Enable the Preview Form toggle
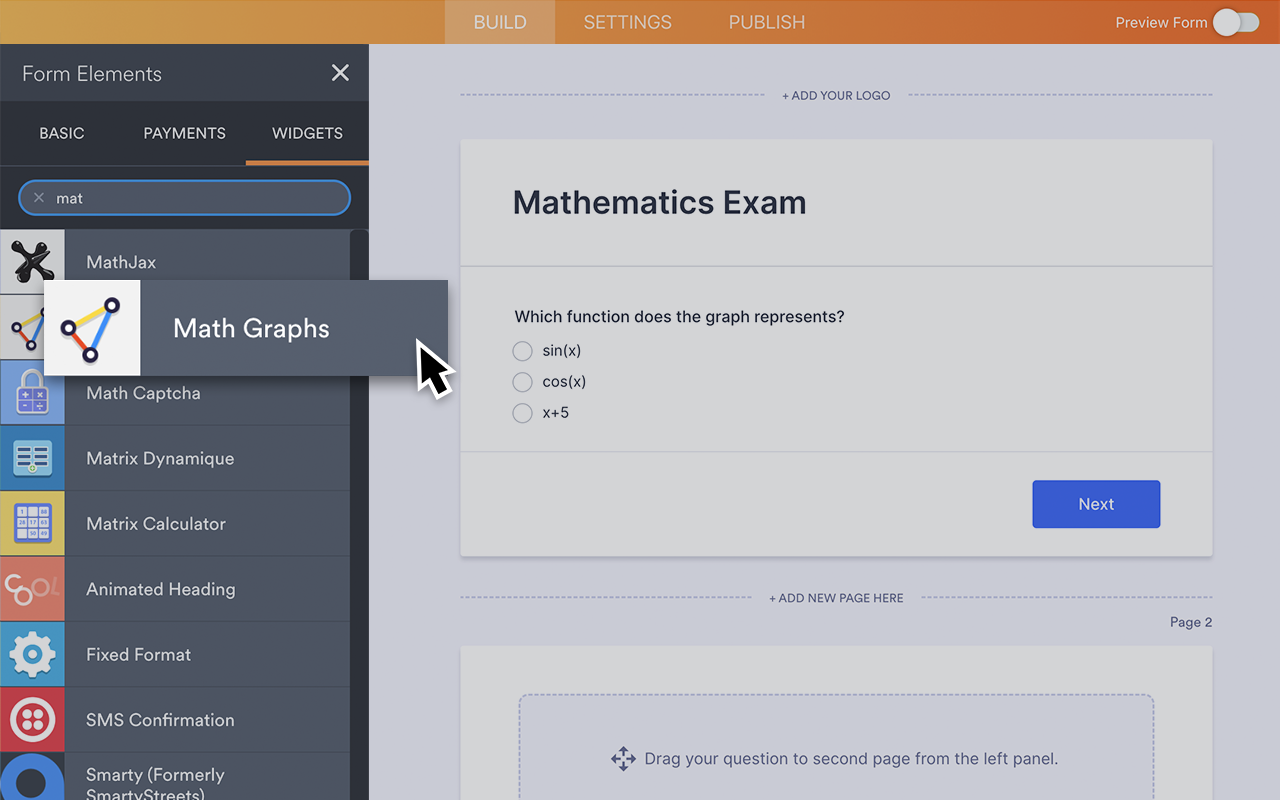 coord(1236,22)
